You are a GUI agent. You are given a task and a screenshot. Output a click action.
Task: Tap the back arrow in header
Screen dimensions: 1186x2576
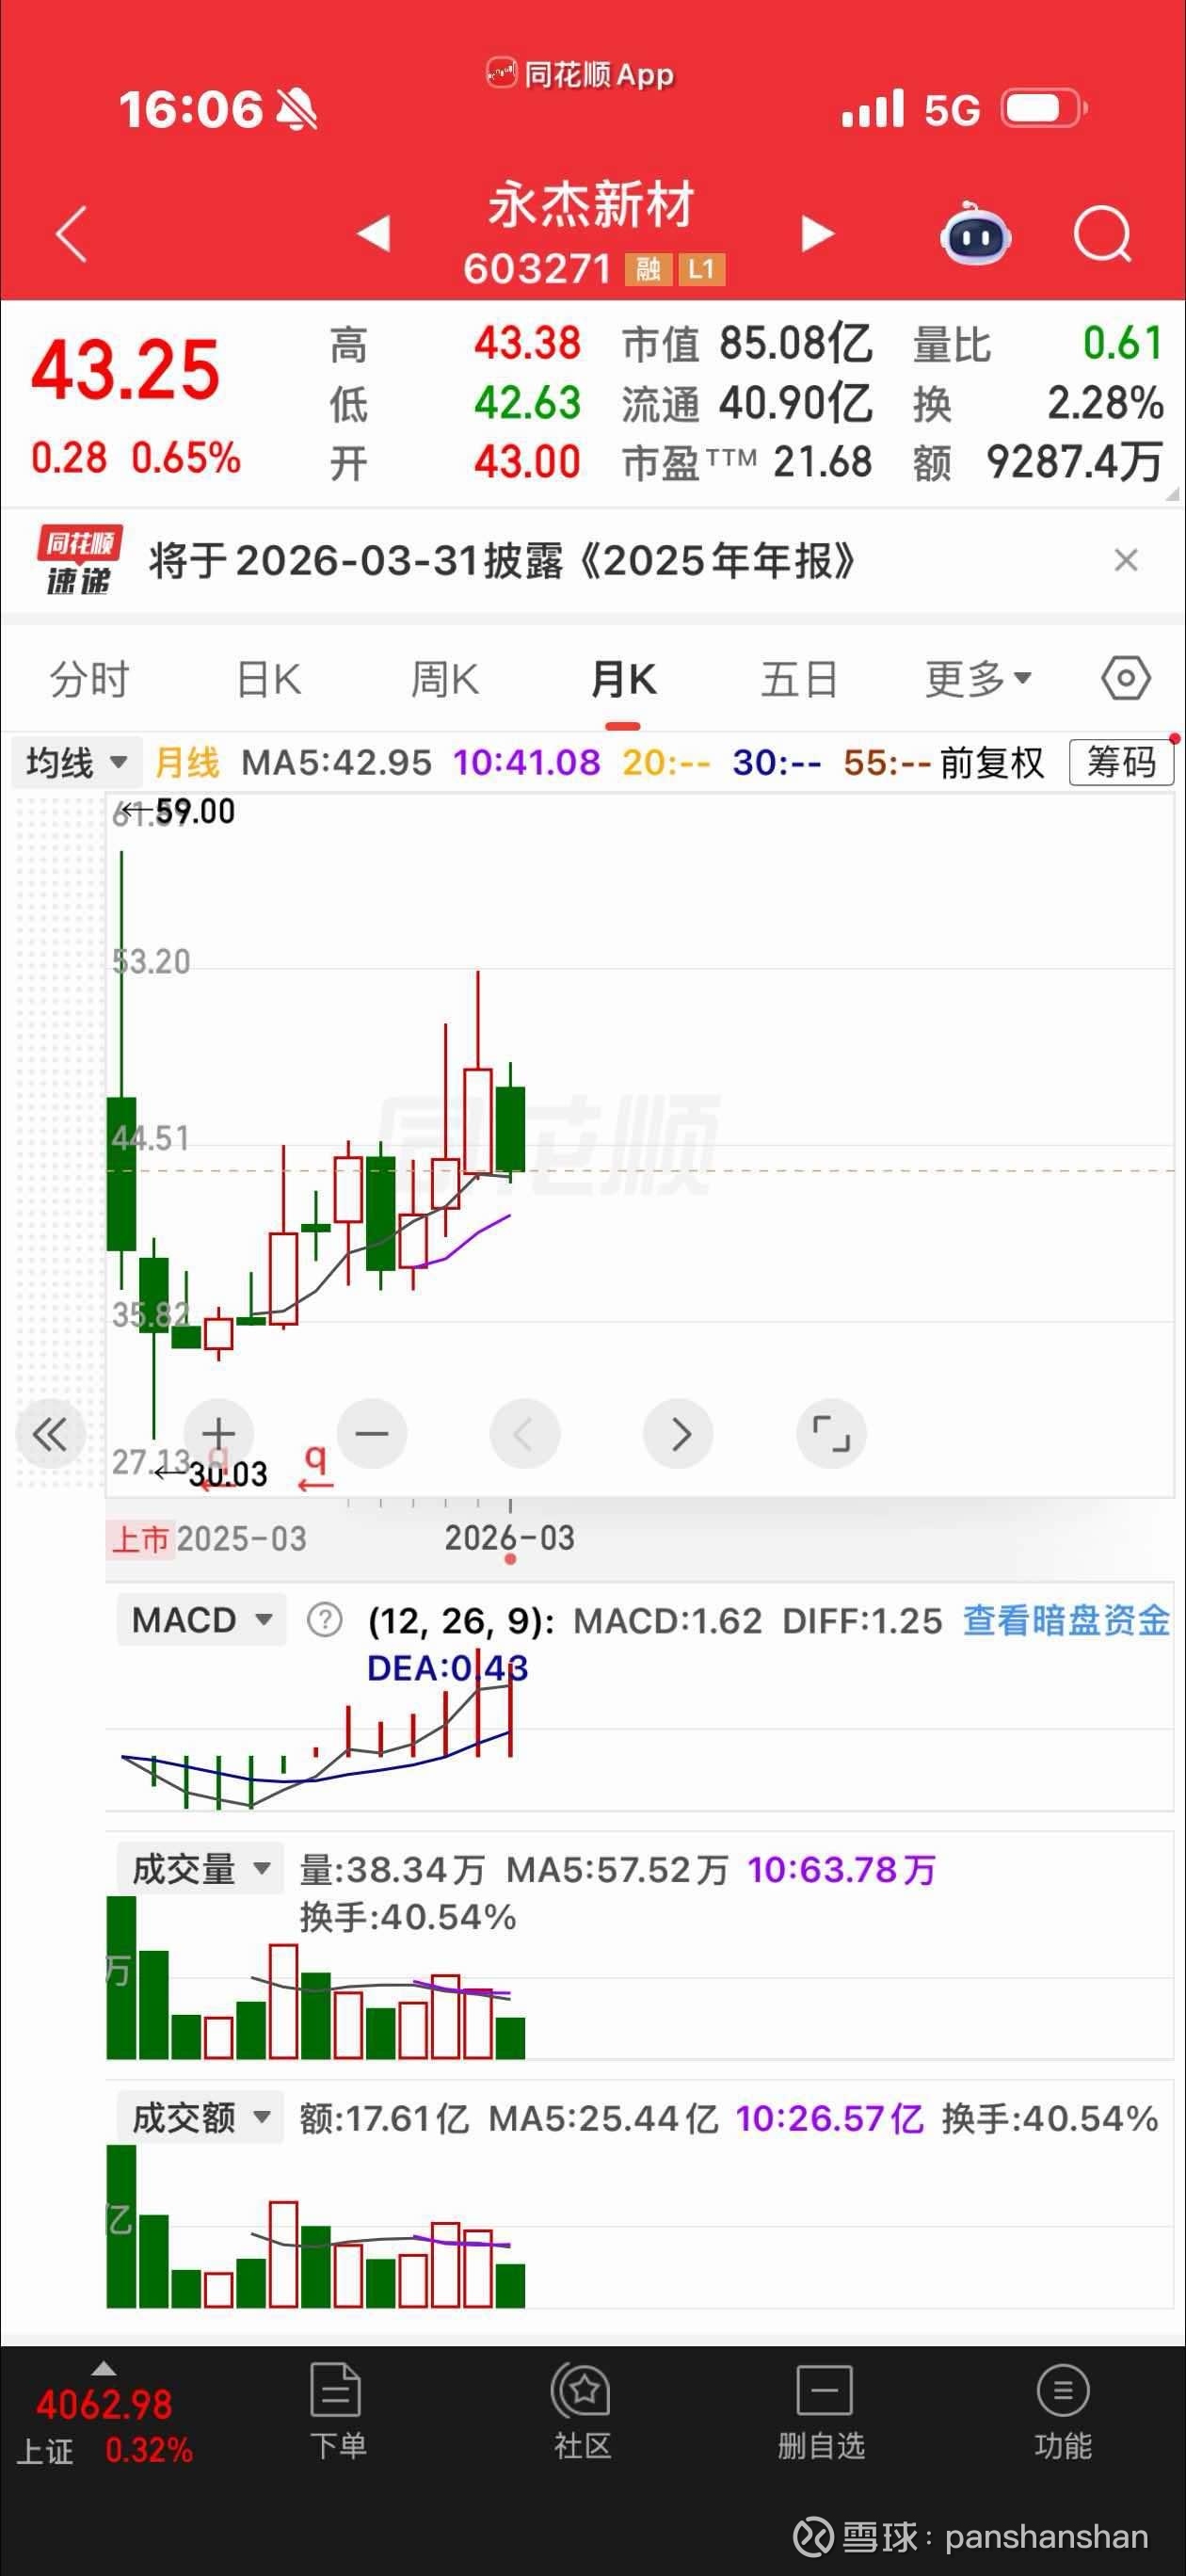coord(72,235)
